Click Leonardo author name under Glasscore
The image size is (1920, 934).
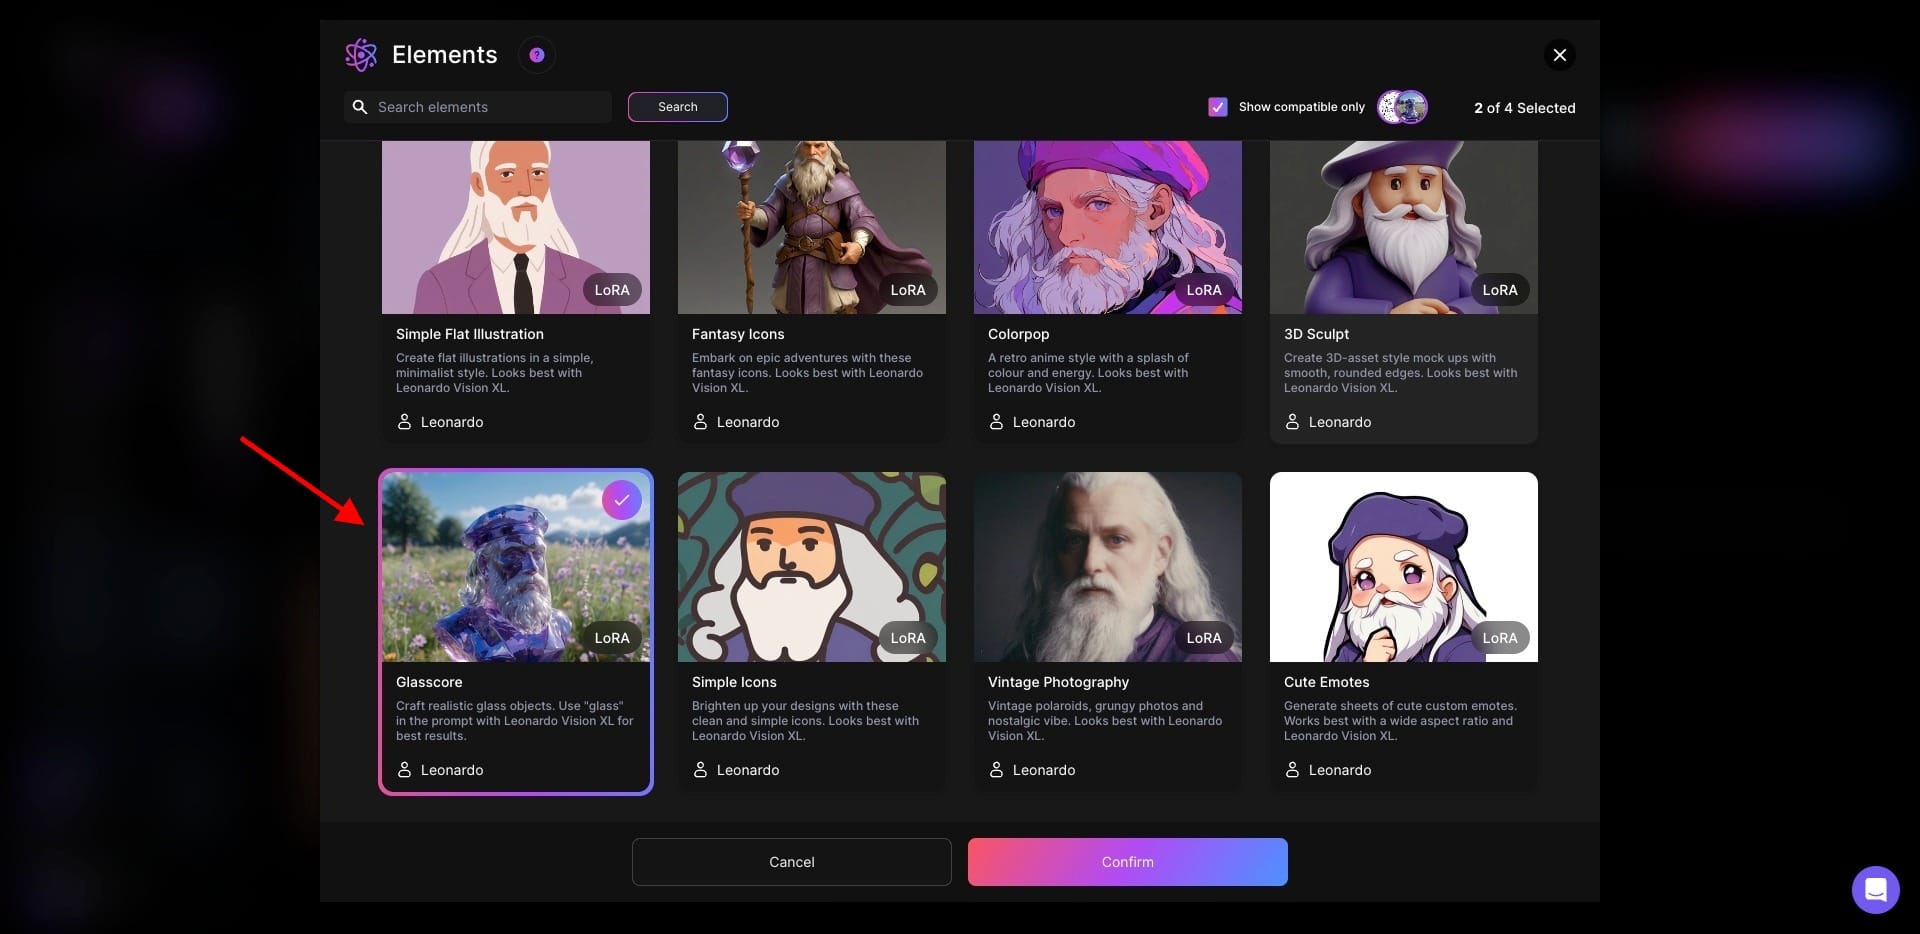tap(452, 770)
